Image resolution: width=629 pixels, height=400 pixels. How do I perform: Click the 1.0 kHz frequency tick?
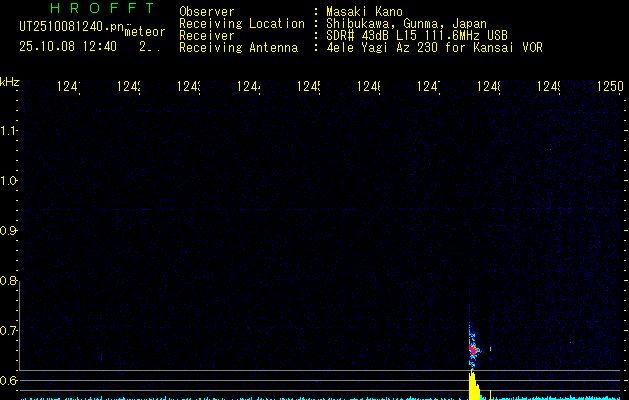click(x=10, y=181)
